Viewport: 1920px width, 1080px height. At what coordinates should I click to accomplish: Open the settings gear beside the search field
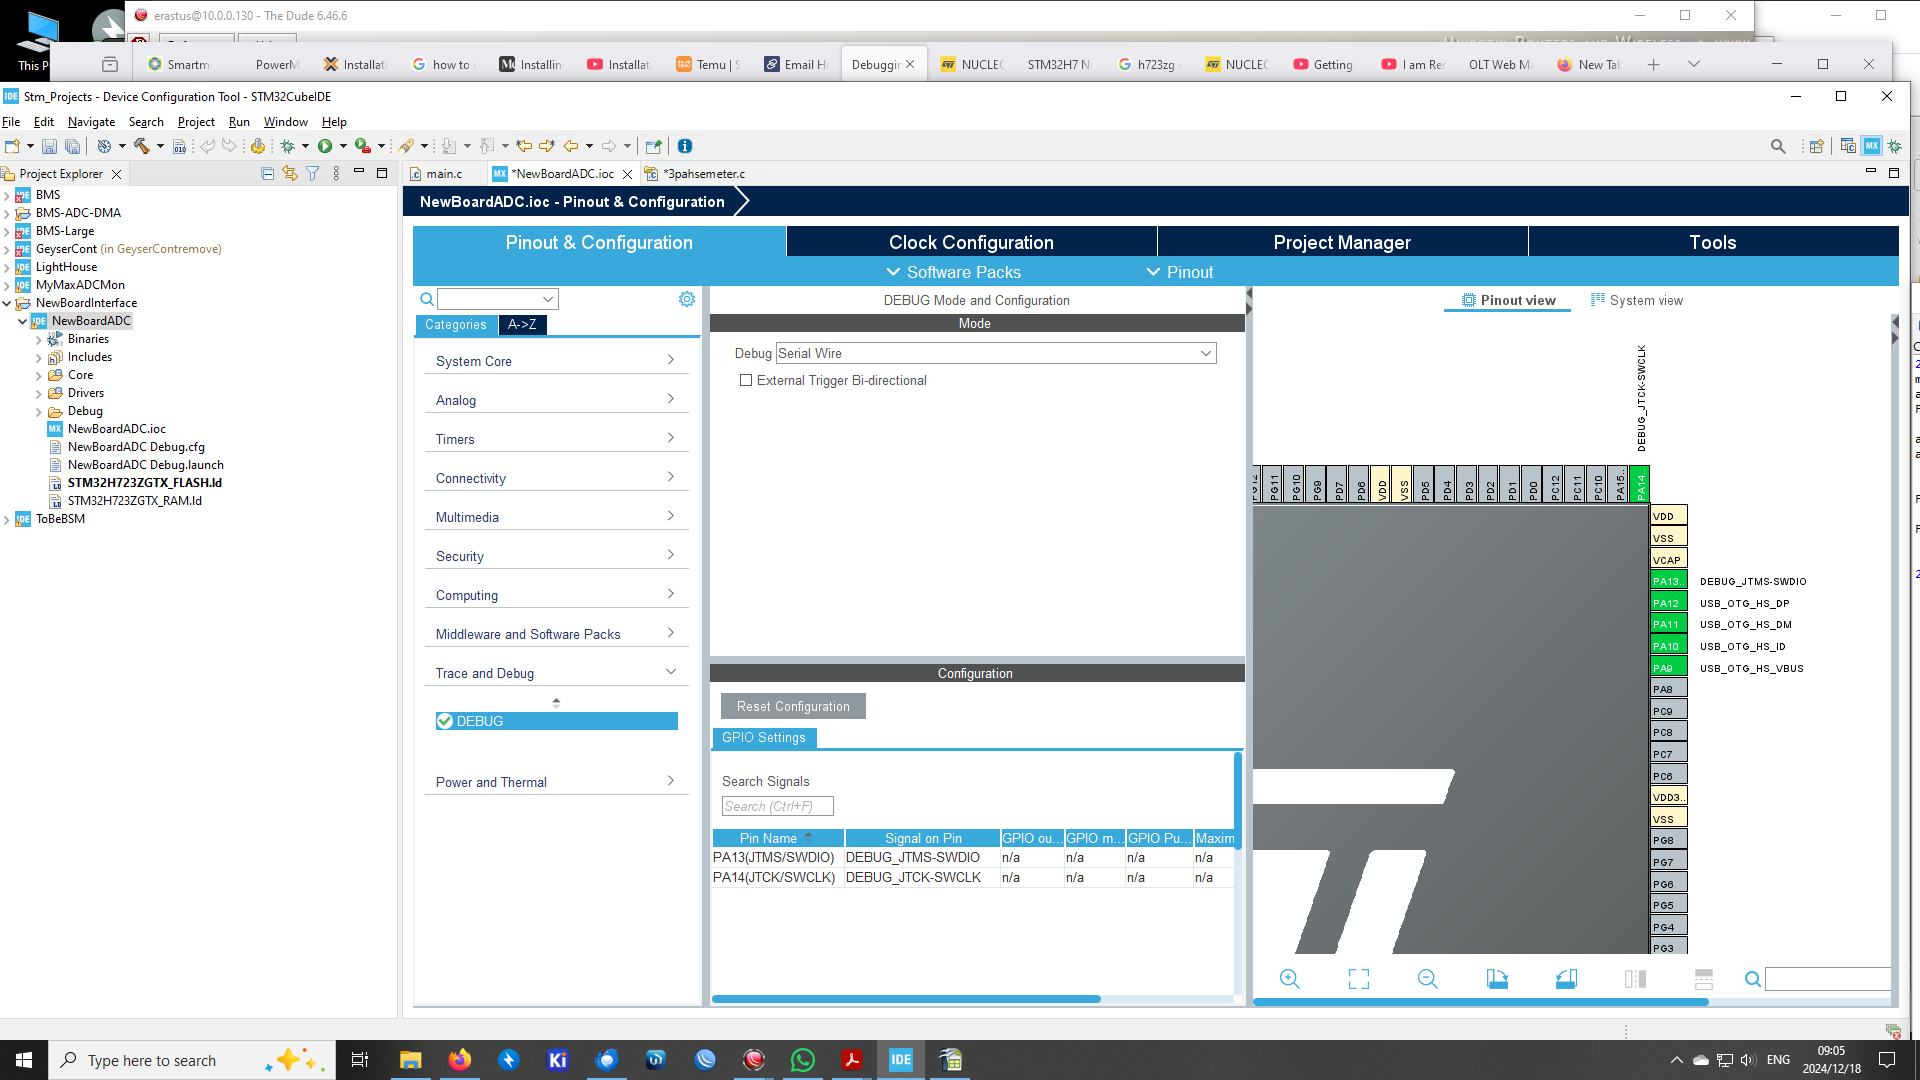686,298
